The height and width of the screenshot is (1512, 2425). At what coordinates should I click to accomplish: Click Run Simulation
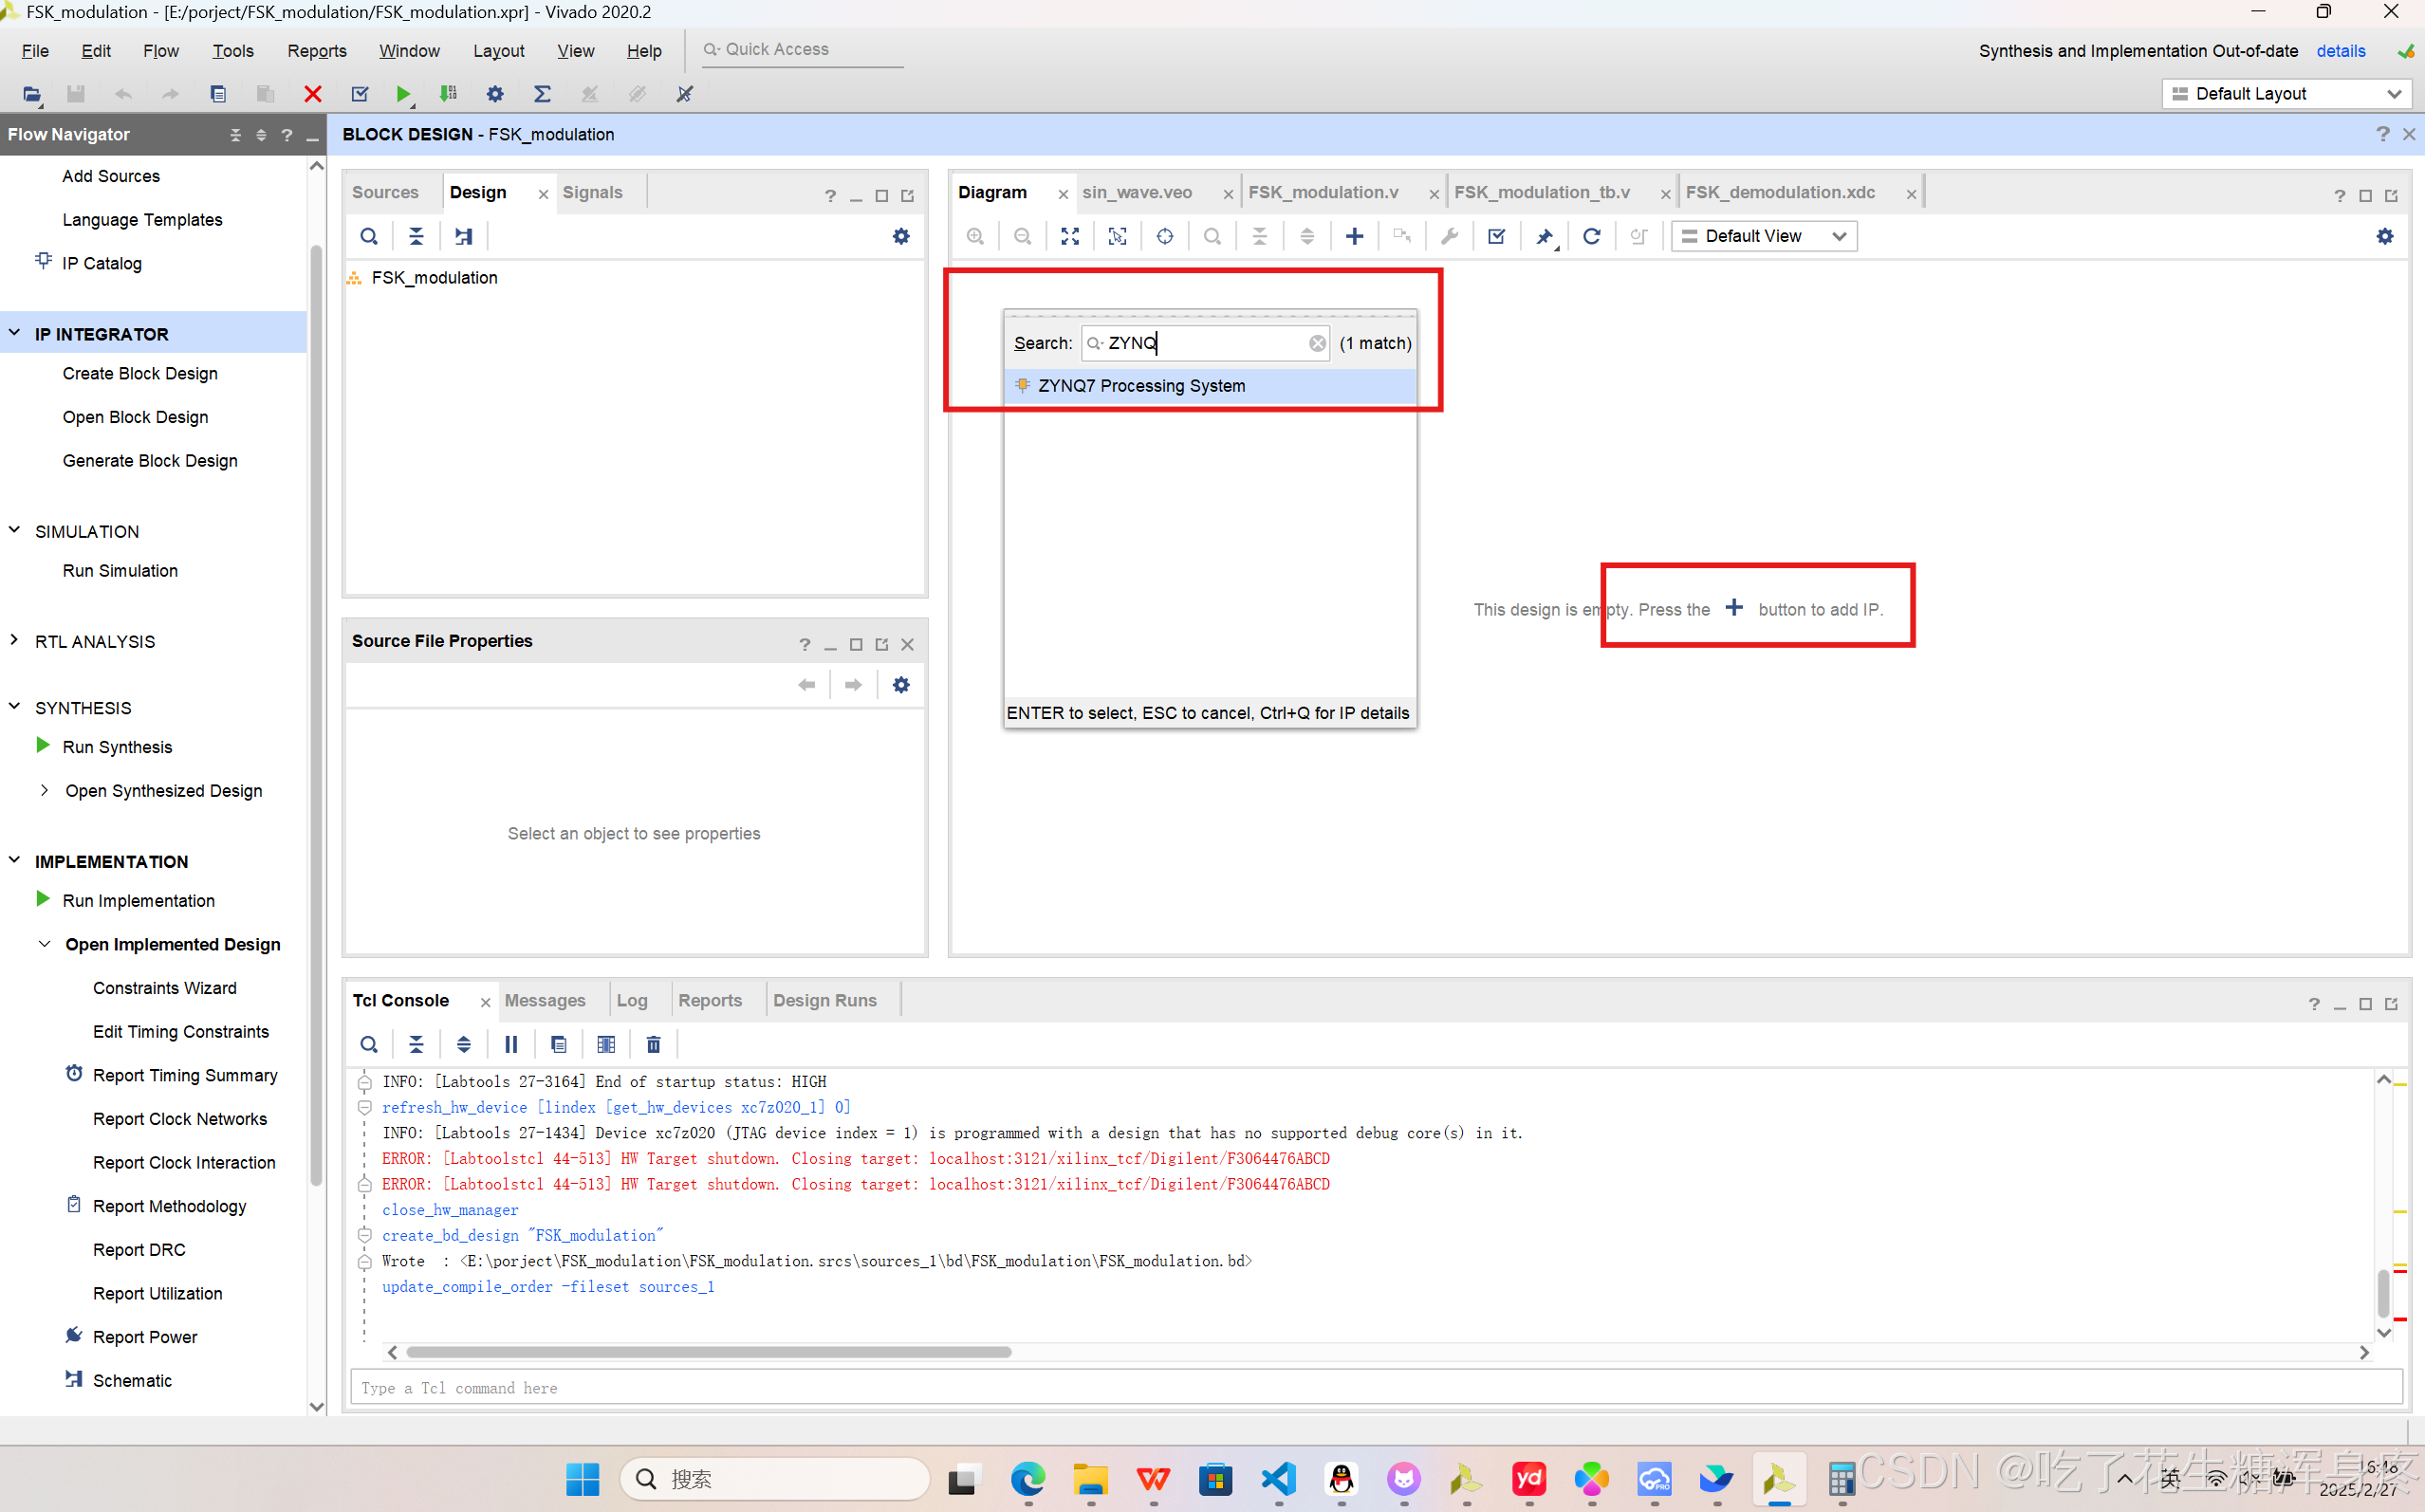pyautogui.click(x=120, y=570)
